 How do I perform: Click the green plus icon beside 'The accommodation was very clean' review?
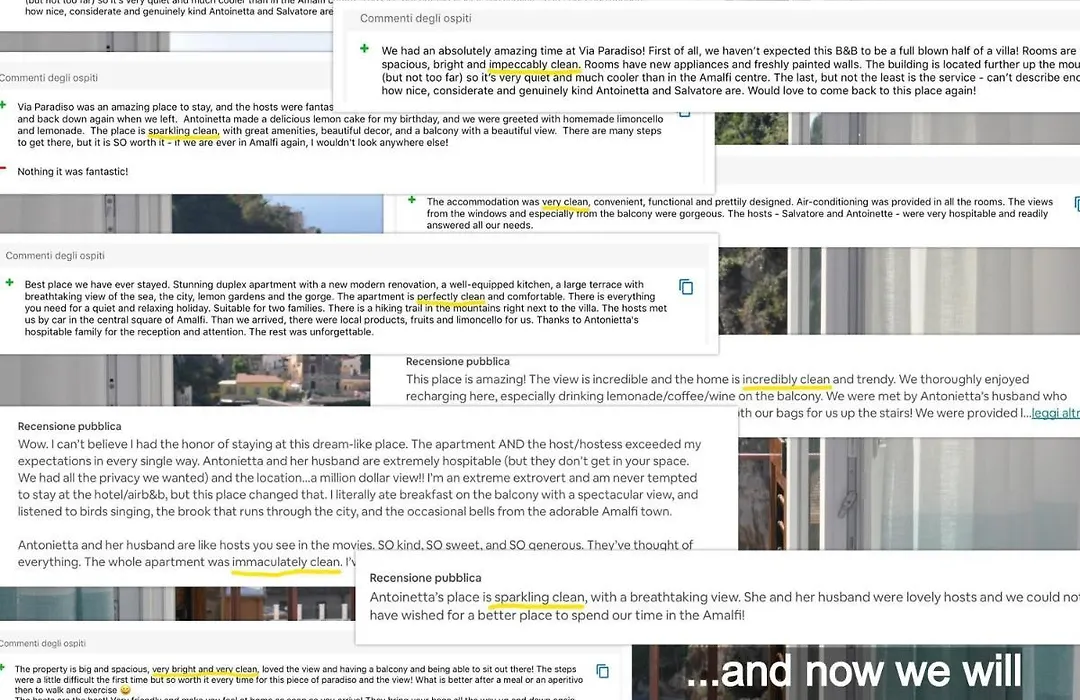(x=412, y=200)
